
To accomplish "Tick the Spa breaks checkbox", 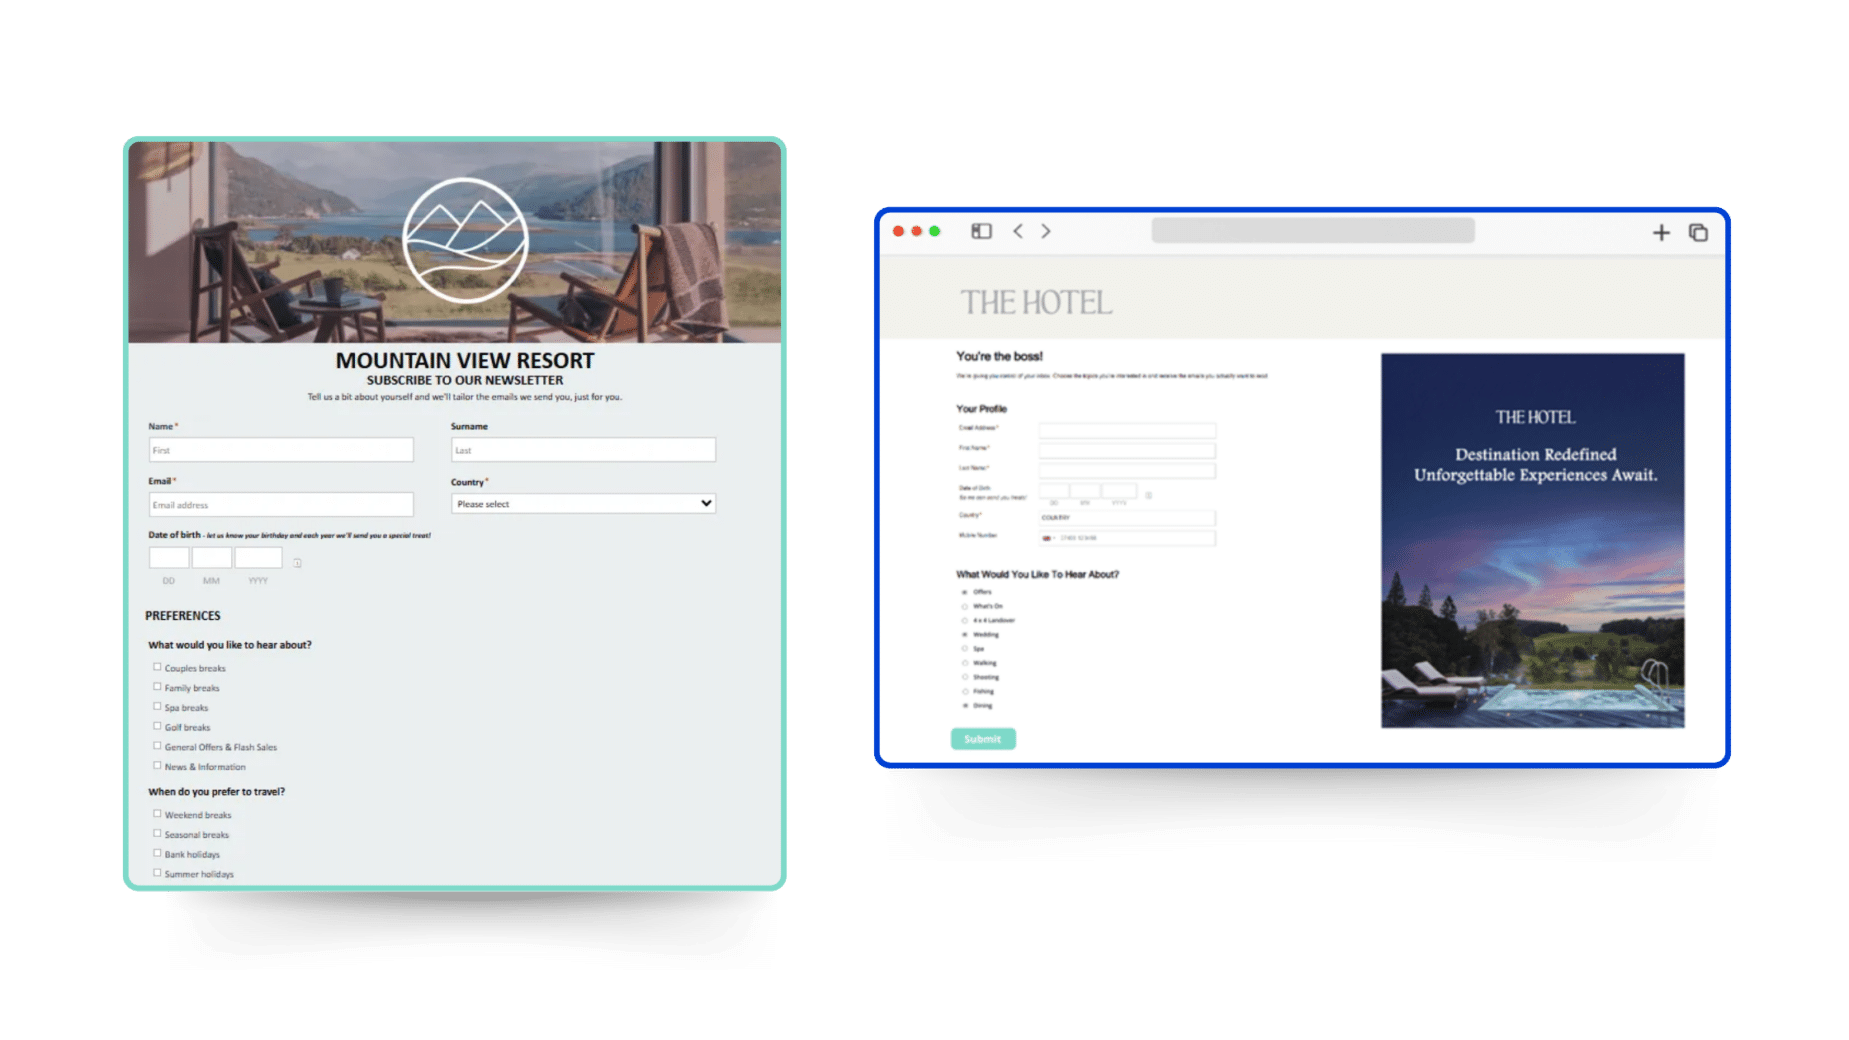I will [x=157, y=706].
